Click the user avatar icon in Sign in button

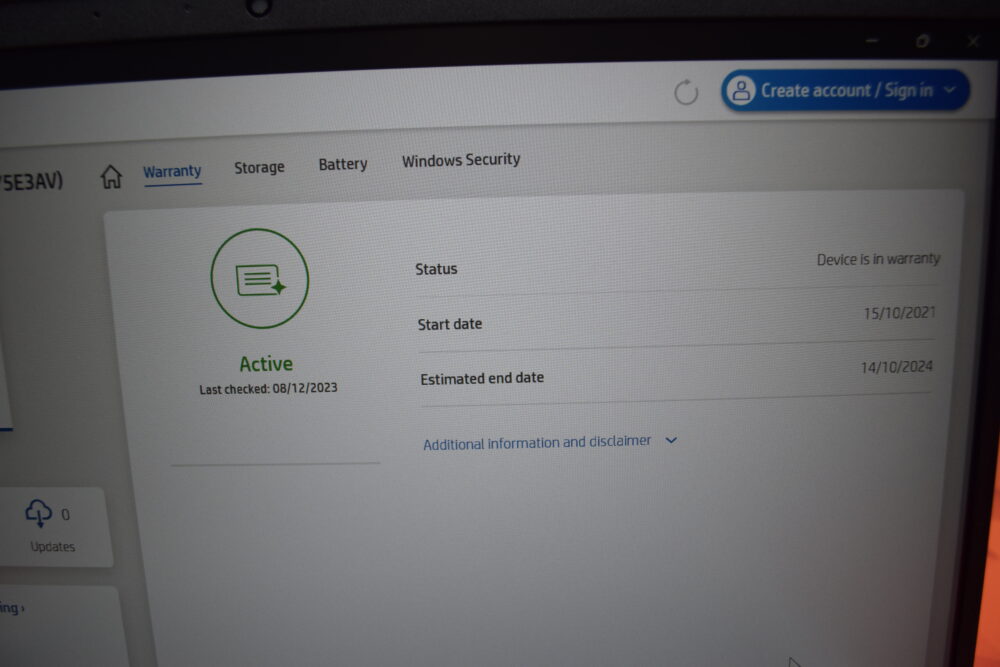740,91
